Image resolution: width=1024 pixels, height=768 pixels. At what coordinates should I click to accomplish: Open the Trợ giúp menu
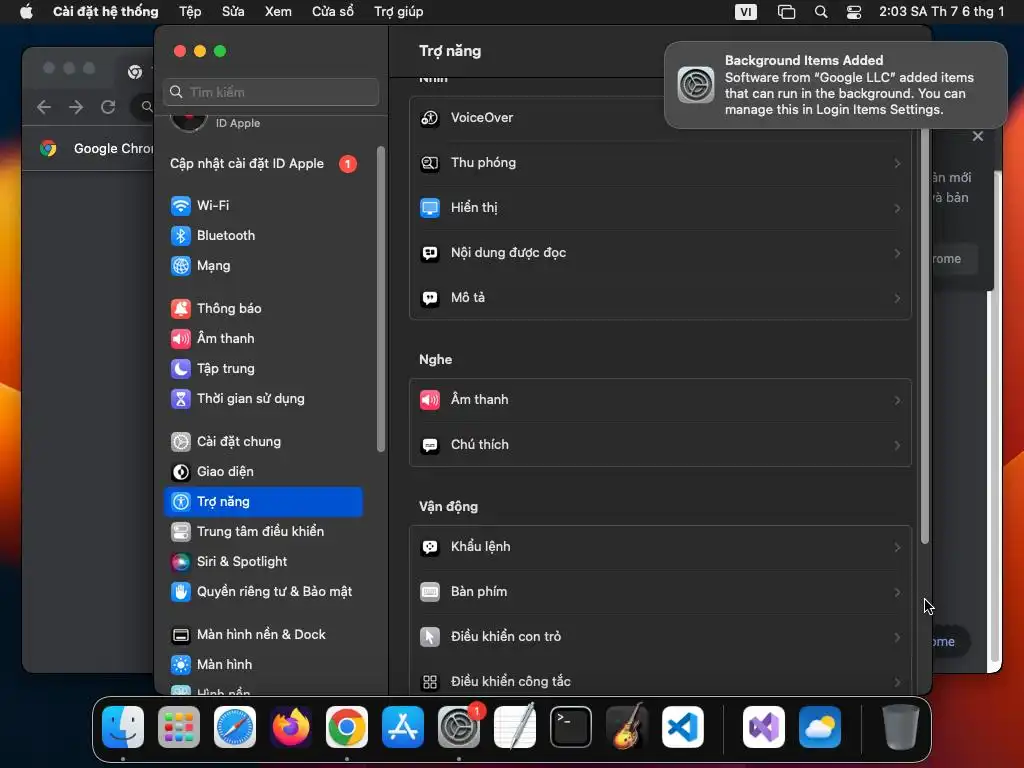(x=398, y=12)
